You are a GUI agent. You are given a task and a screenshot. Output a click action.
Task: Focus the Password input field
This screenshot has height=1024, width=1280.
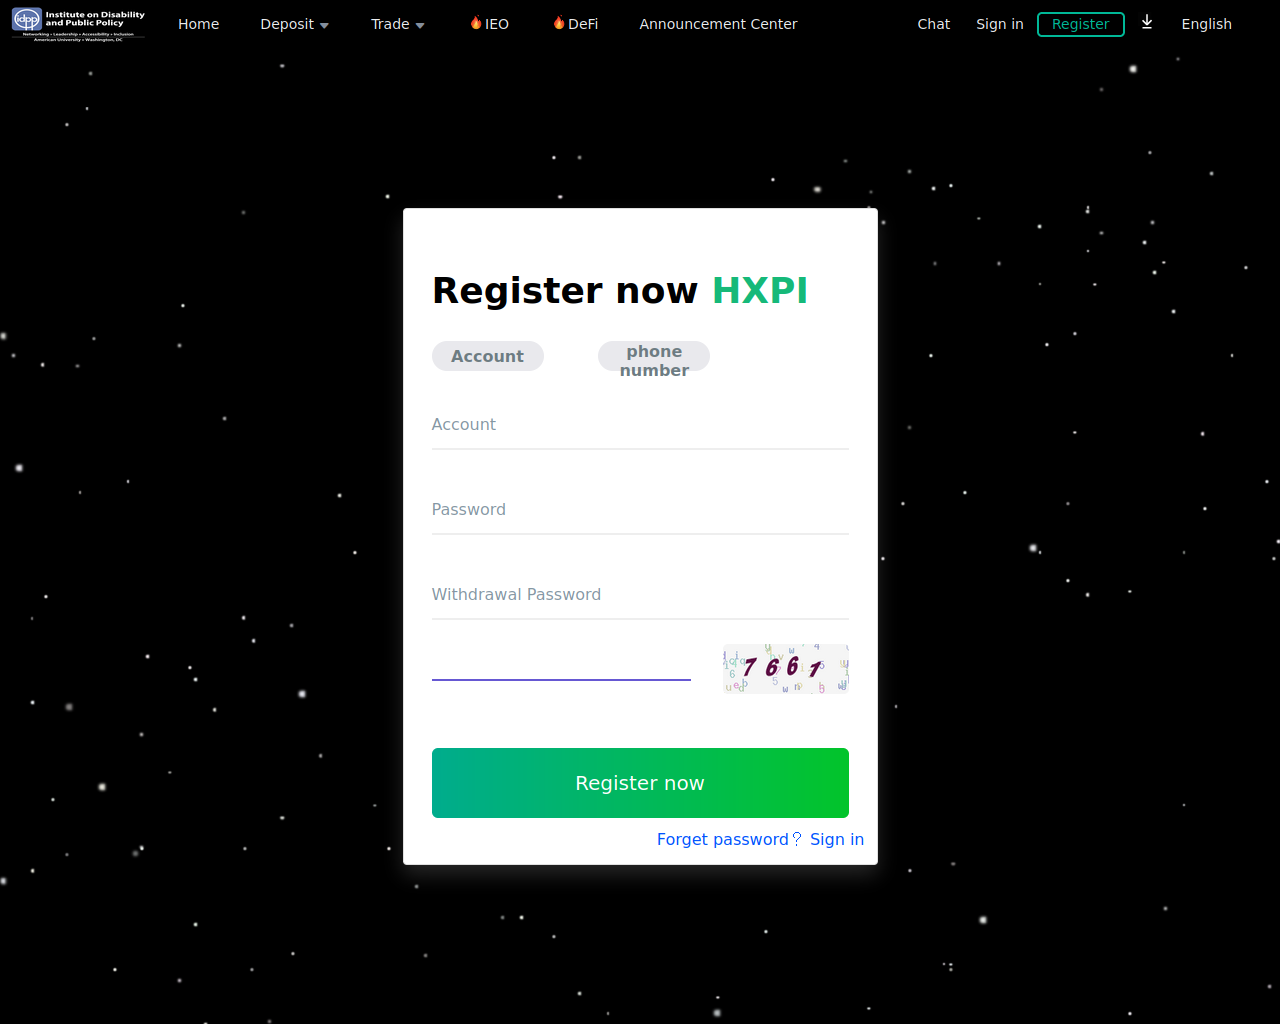click(x=640, y=510)
